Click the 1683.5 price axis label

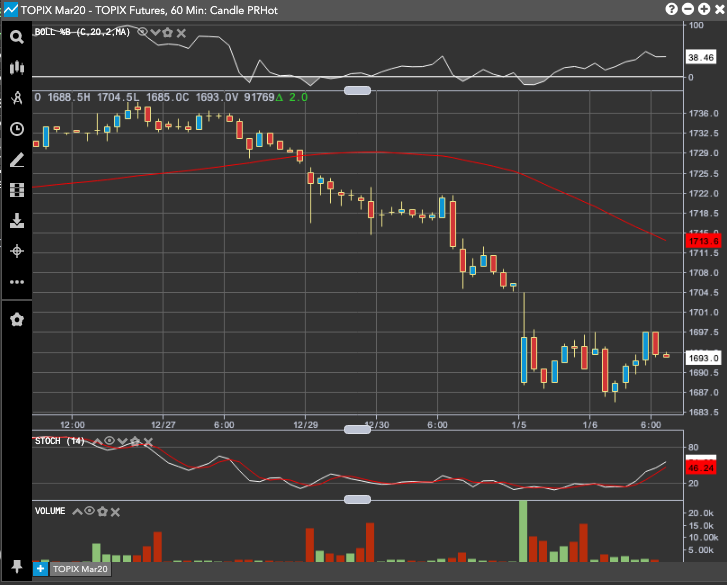pos(703,412)
